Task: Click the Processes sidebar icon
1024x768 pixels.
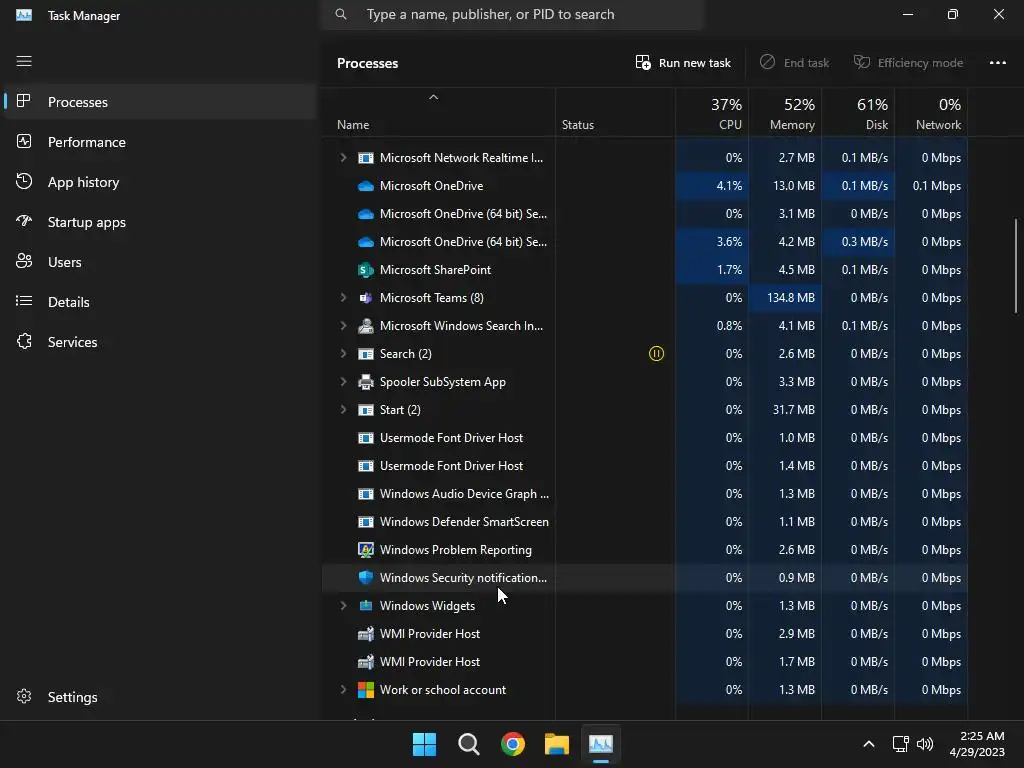Action: (24, 101)
